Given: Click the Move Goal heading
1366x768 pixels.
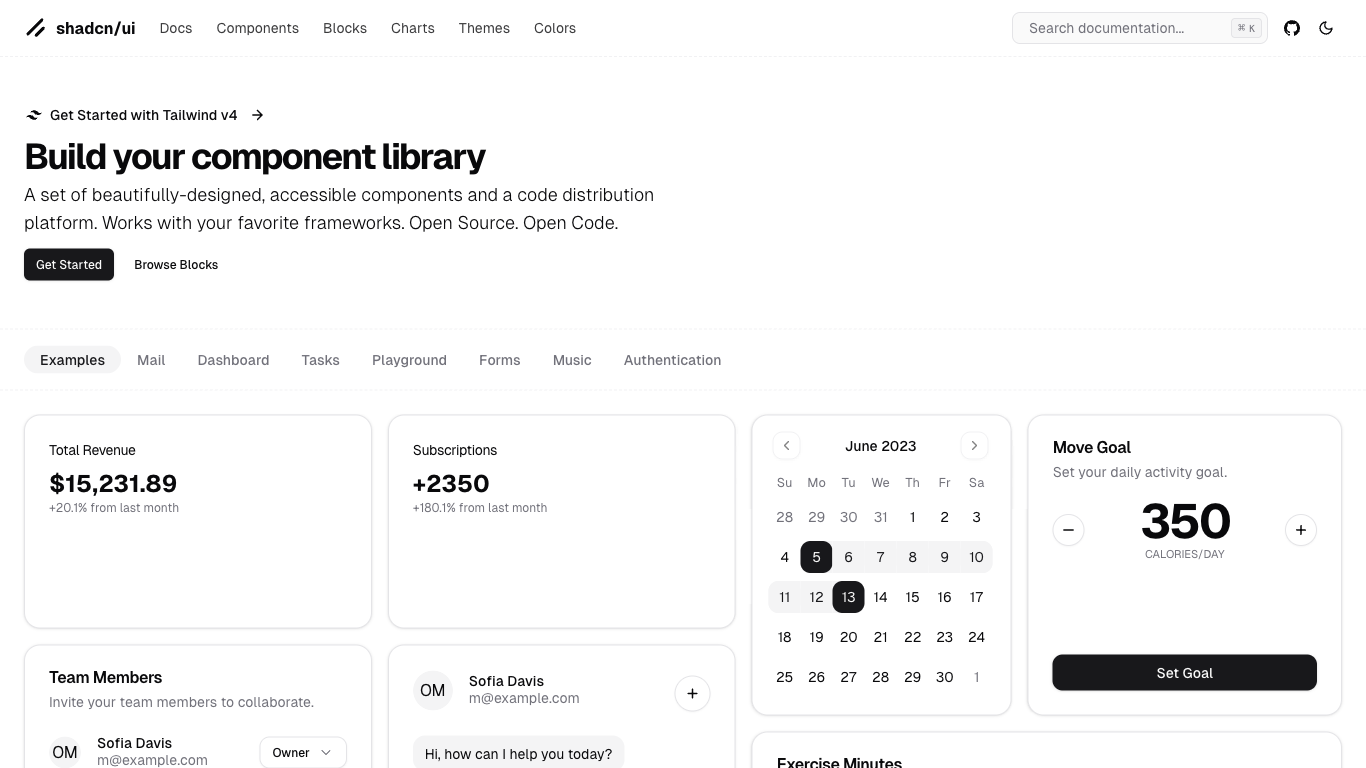Looking at the screenshot, I should (x=1092, y=447).
